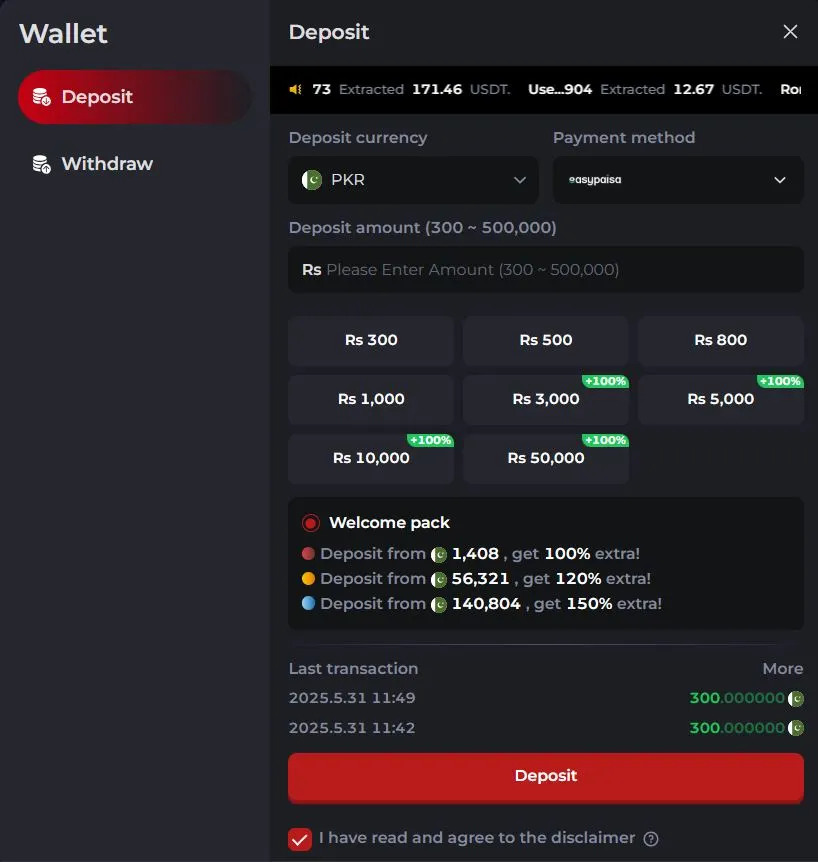This screenshot has height=862, width=818.
Task: Click the flag icon of the 11:42 transaction
Action: click(795, 728)
